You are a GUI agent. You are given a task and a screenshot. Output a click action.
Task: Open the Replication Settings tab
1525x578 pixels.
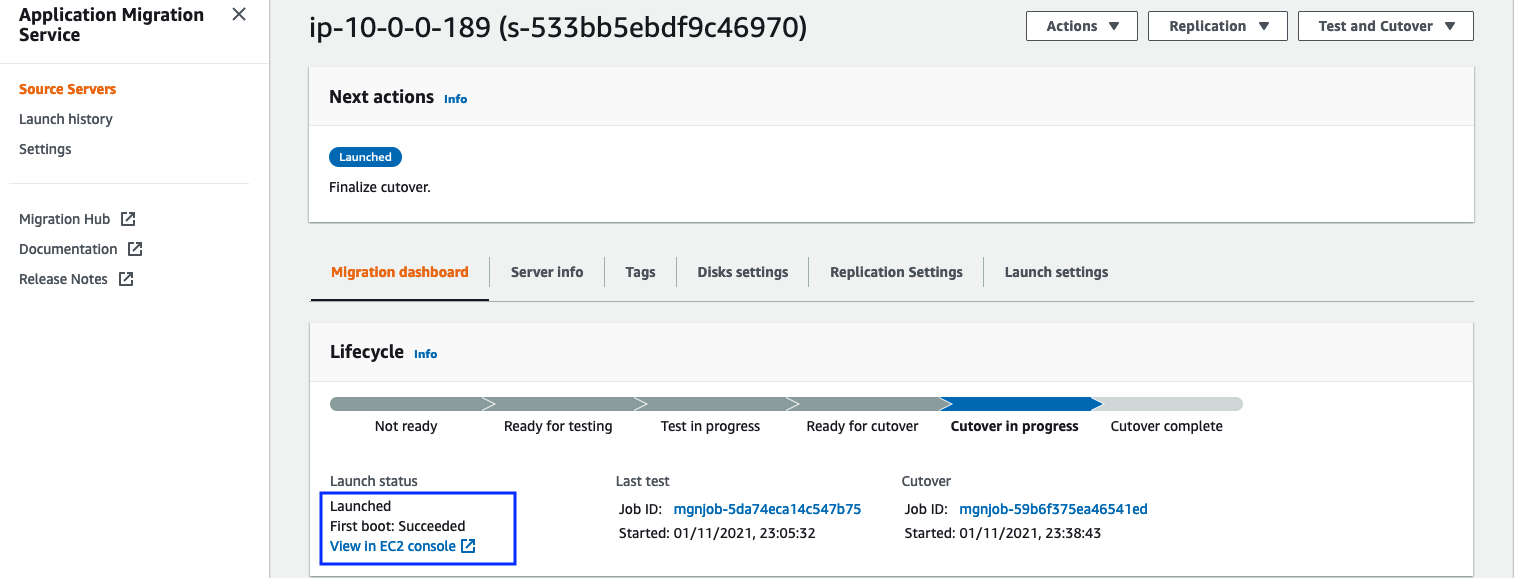(x=896, y=272)
